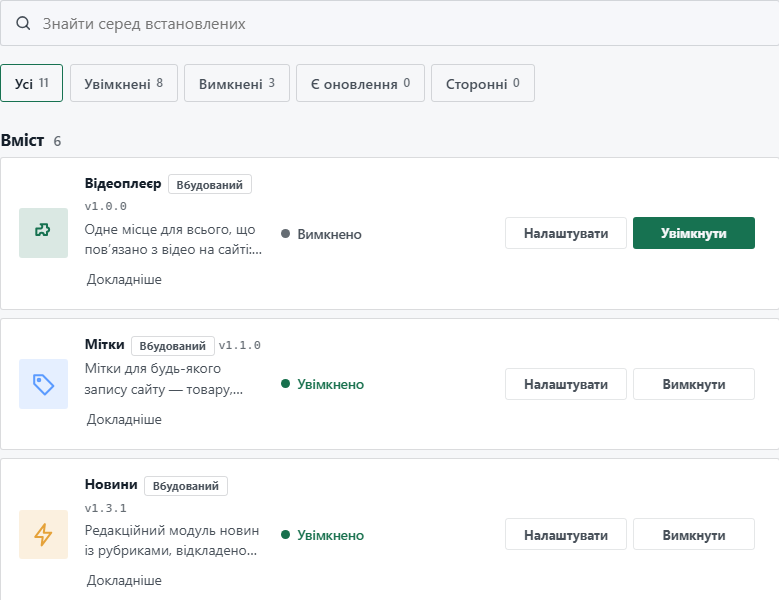The image size is (779, 600).
Task: Switch to the Увімкнені 8 tab
Action: [124, 83]
